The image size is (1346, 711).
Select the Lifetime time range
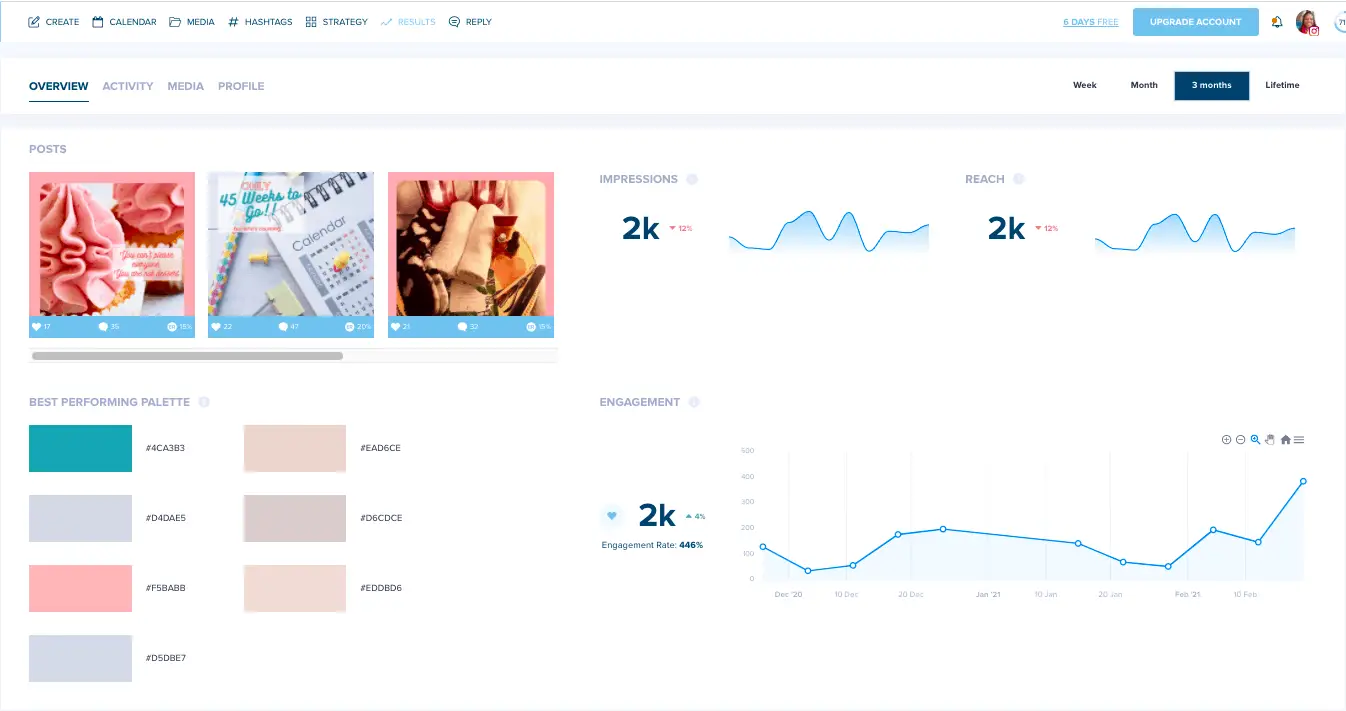pyautogui.click(x=1282, y=86)
